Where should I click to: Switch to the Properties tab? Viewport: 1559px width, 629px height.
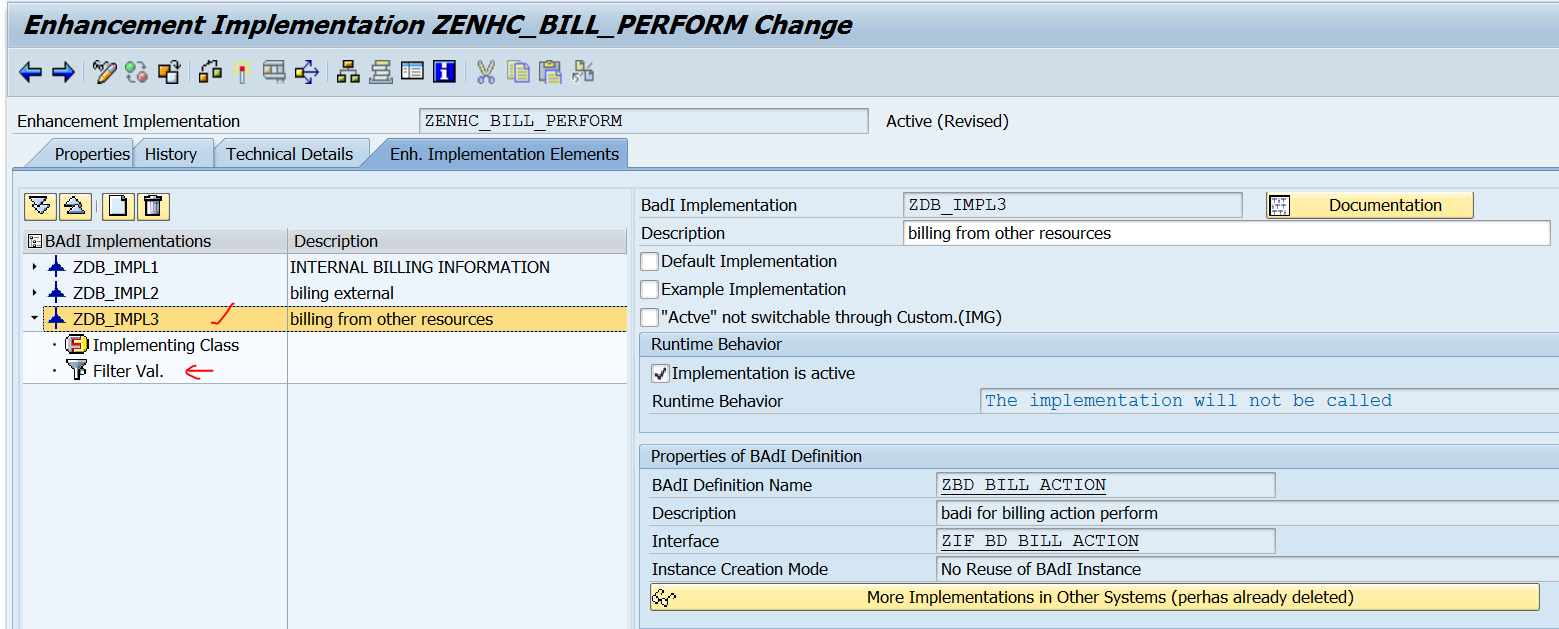tap(92, 153)
